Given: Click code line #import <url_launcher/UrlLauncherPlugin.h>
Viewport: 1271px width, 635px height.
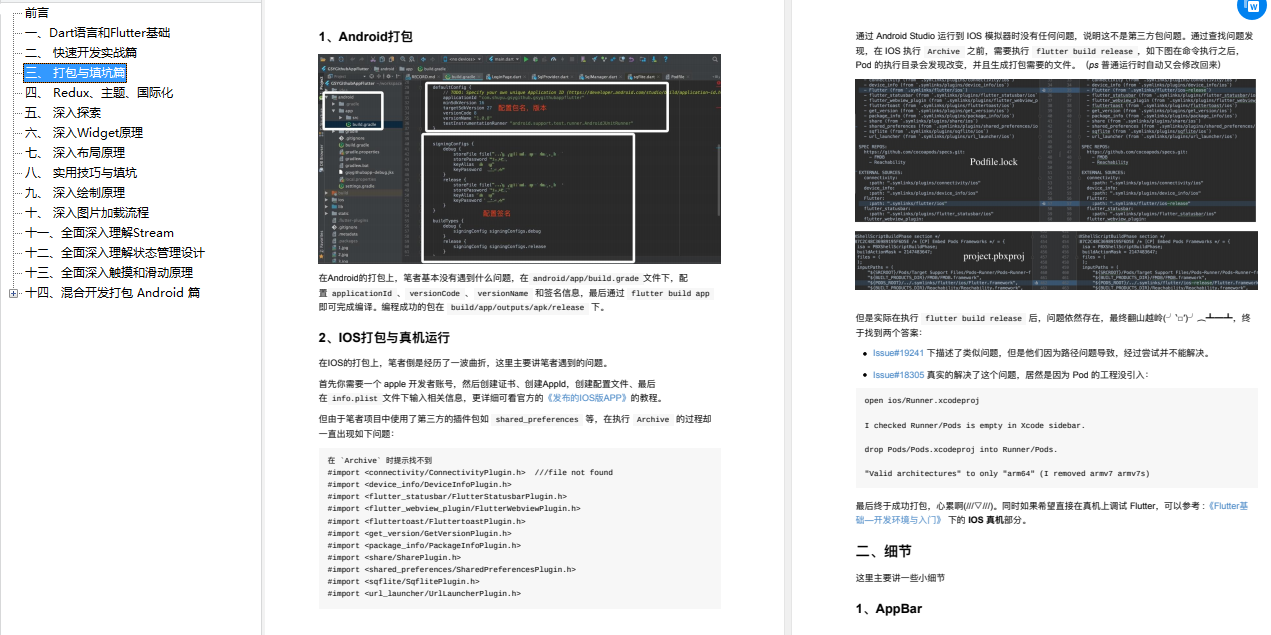Looking at the screenshot, I should 426,593.
